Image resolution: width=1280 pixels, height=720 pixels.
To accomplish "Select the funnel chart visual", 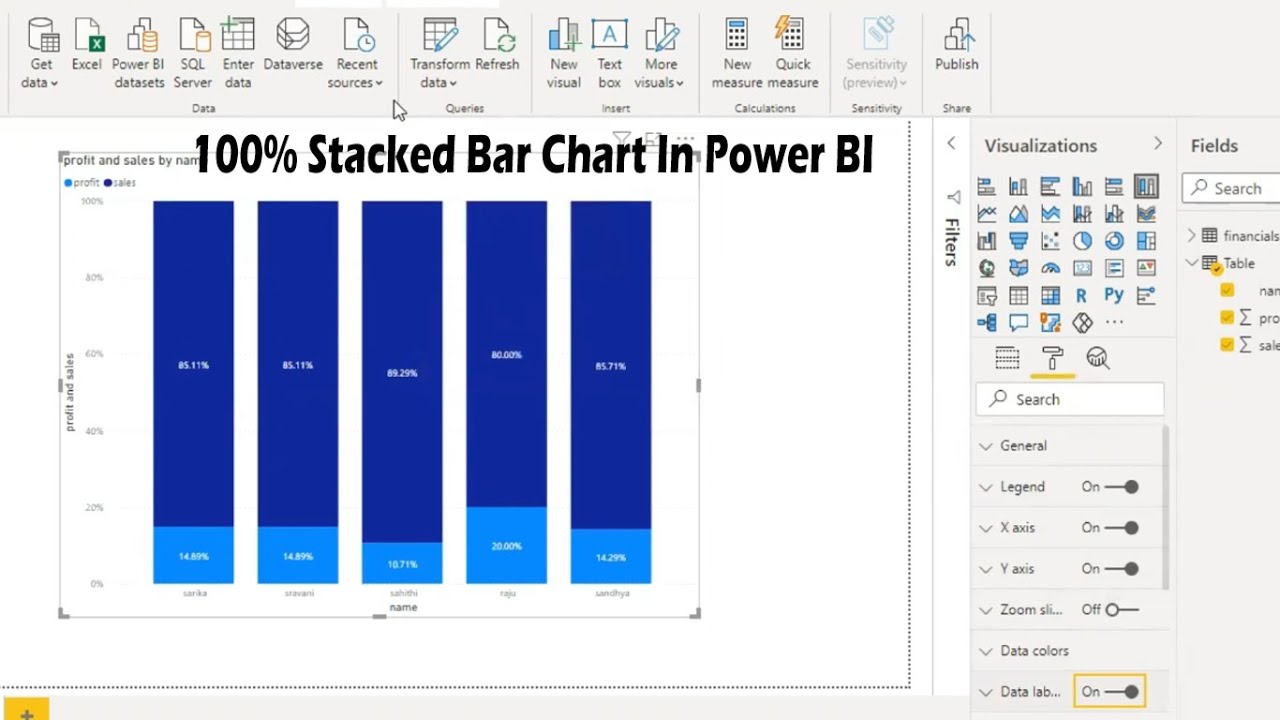I will tap(1018, 241).
